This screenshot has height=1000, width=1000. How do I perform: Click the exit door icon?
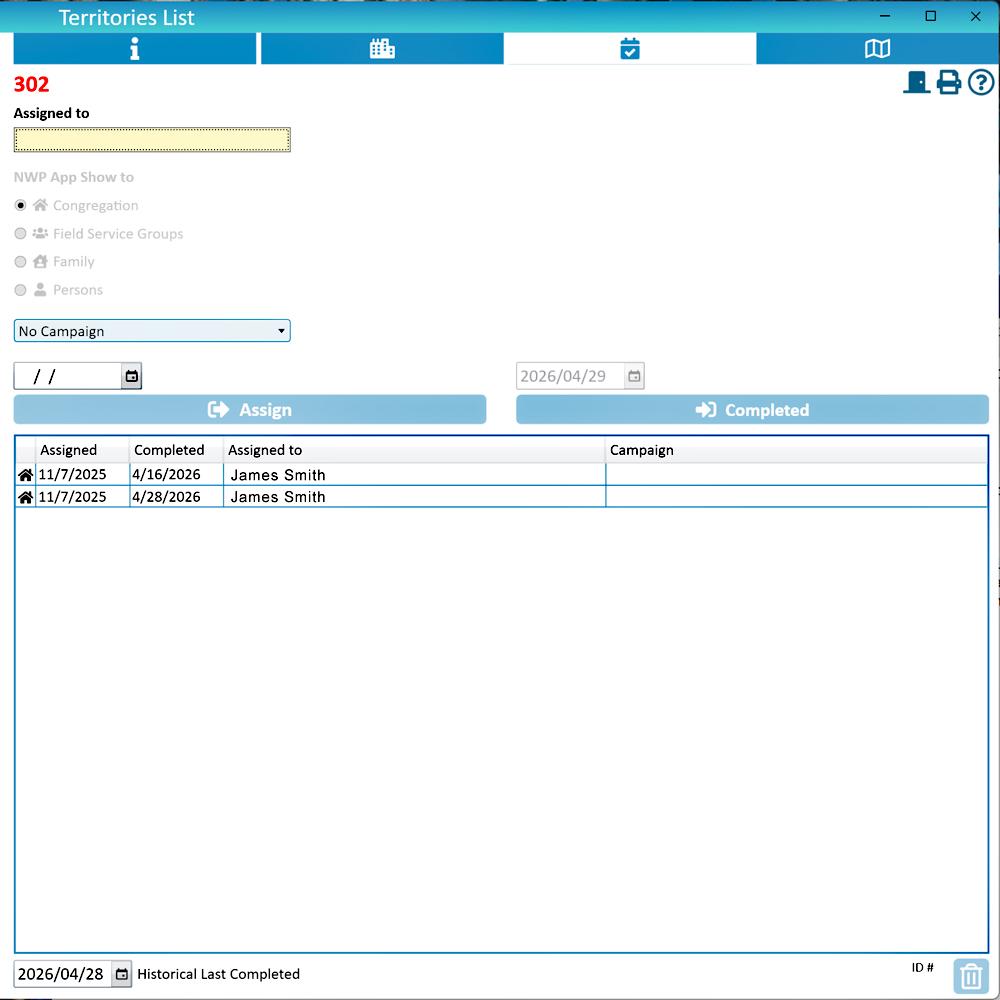(916, 83)
